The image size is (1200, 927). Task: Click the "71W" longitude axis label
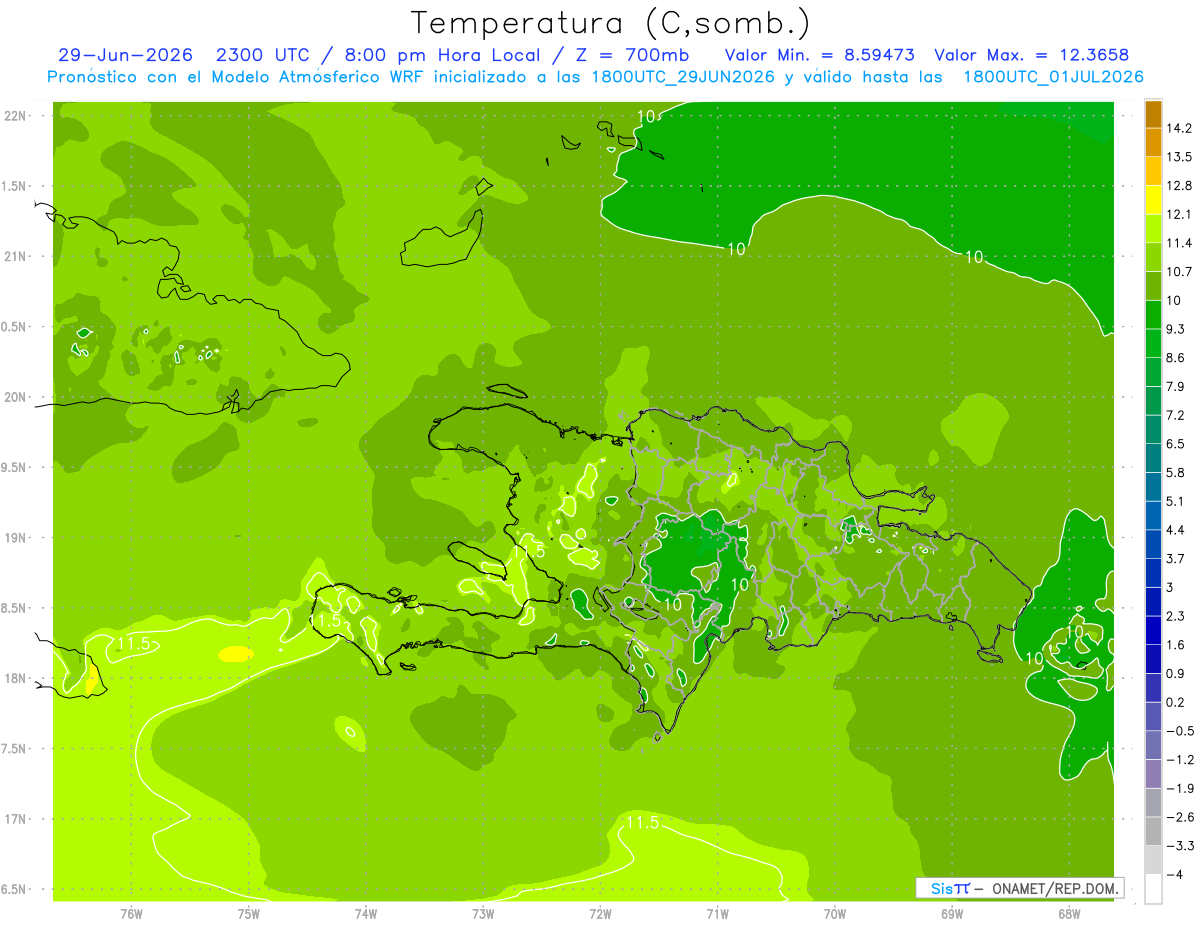(717, 913)
